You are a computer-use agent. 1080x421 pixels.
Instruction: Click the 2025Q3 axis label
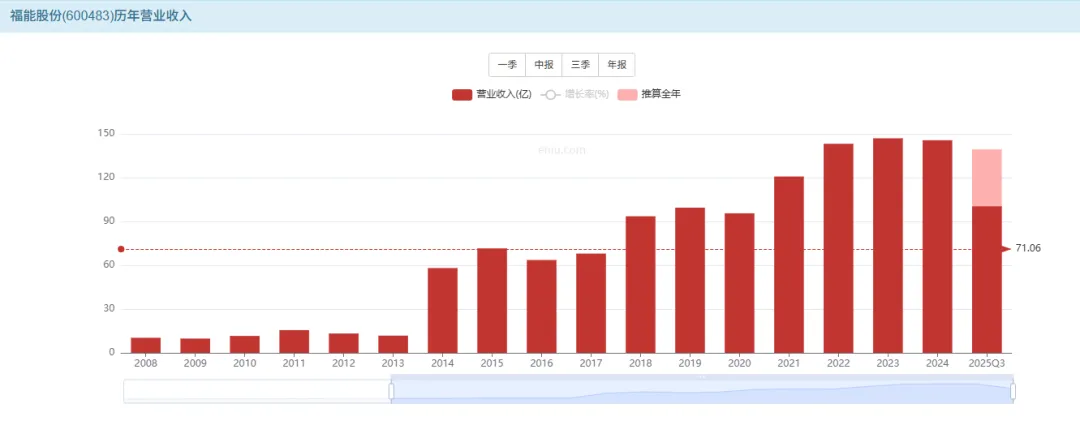pyautogui.click(x=987, y=362)
